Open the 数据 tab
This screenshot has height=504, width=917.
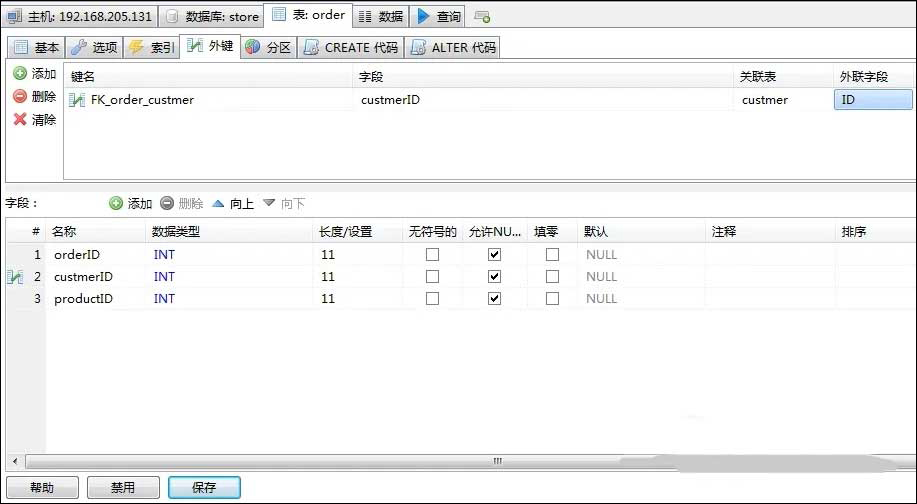click(381, 16)
